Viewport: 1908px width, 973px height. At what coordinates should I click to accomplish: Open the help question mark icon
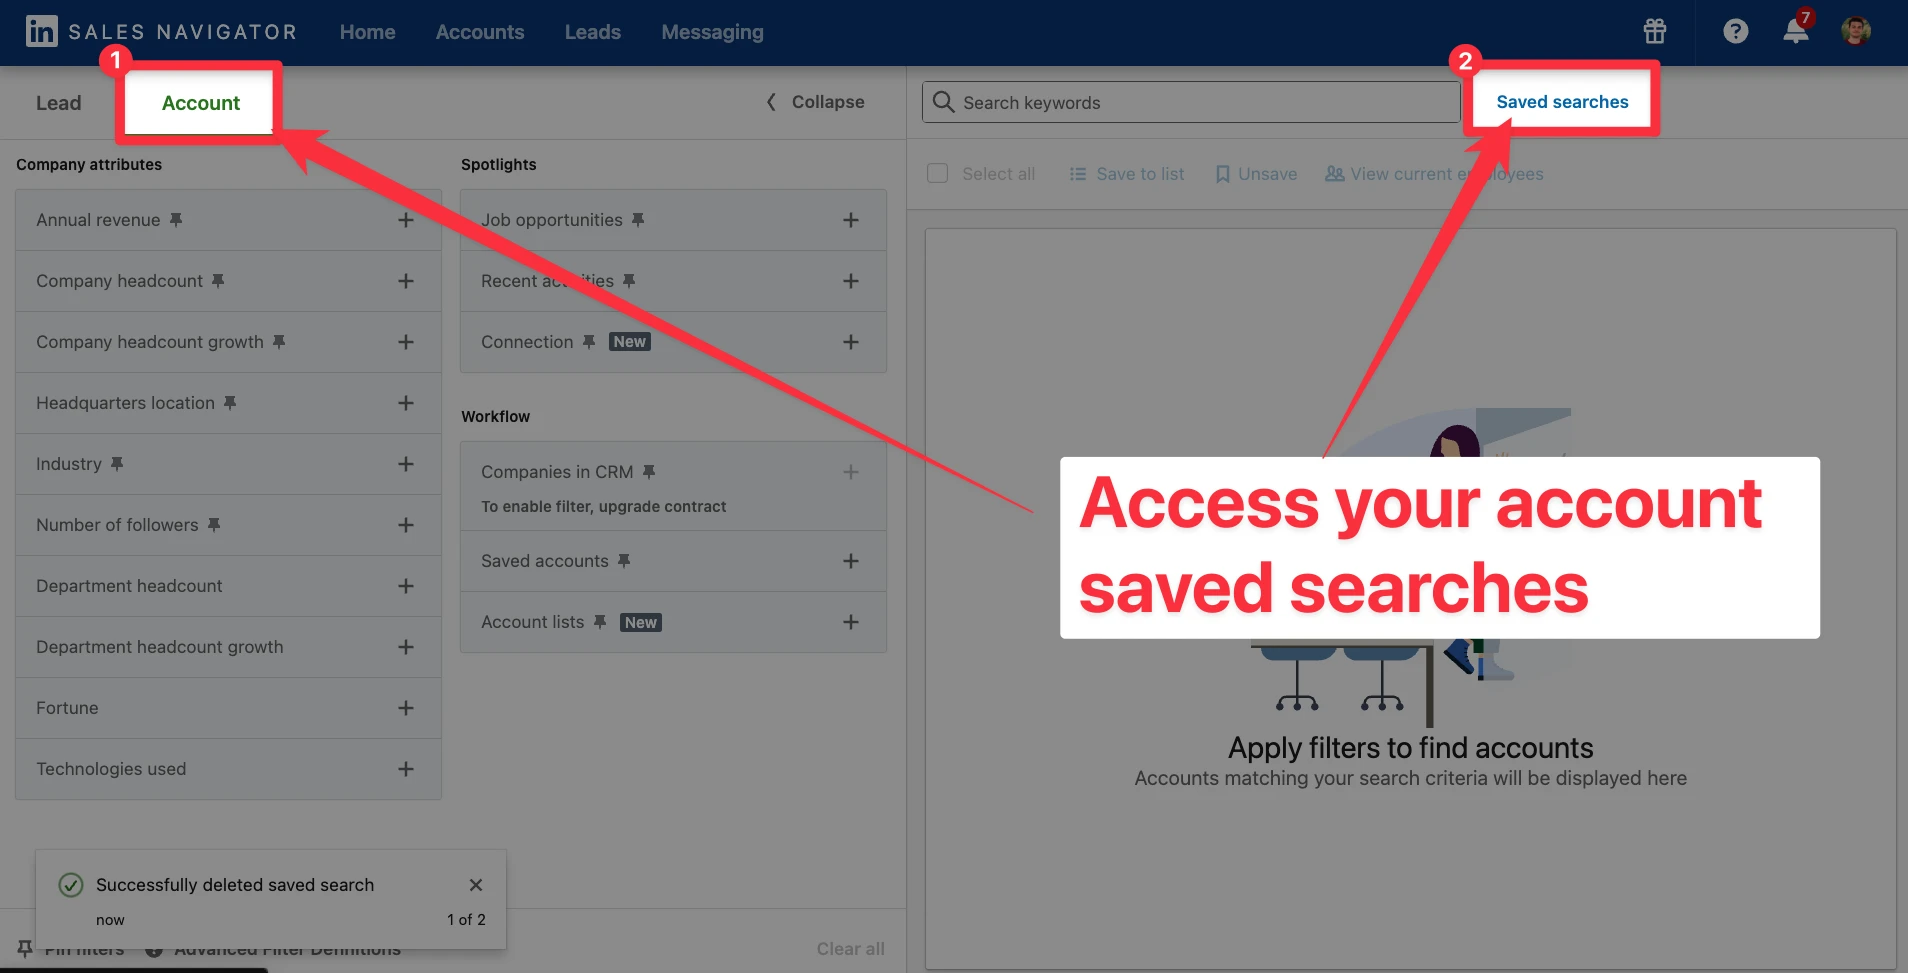pyautogui.click(x=1736, y=32)
